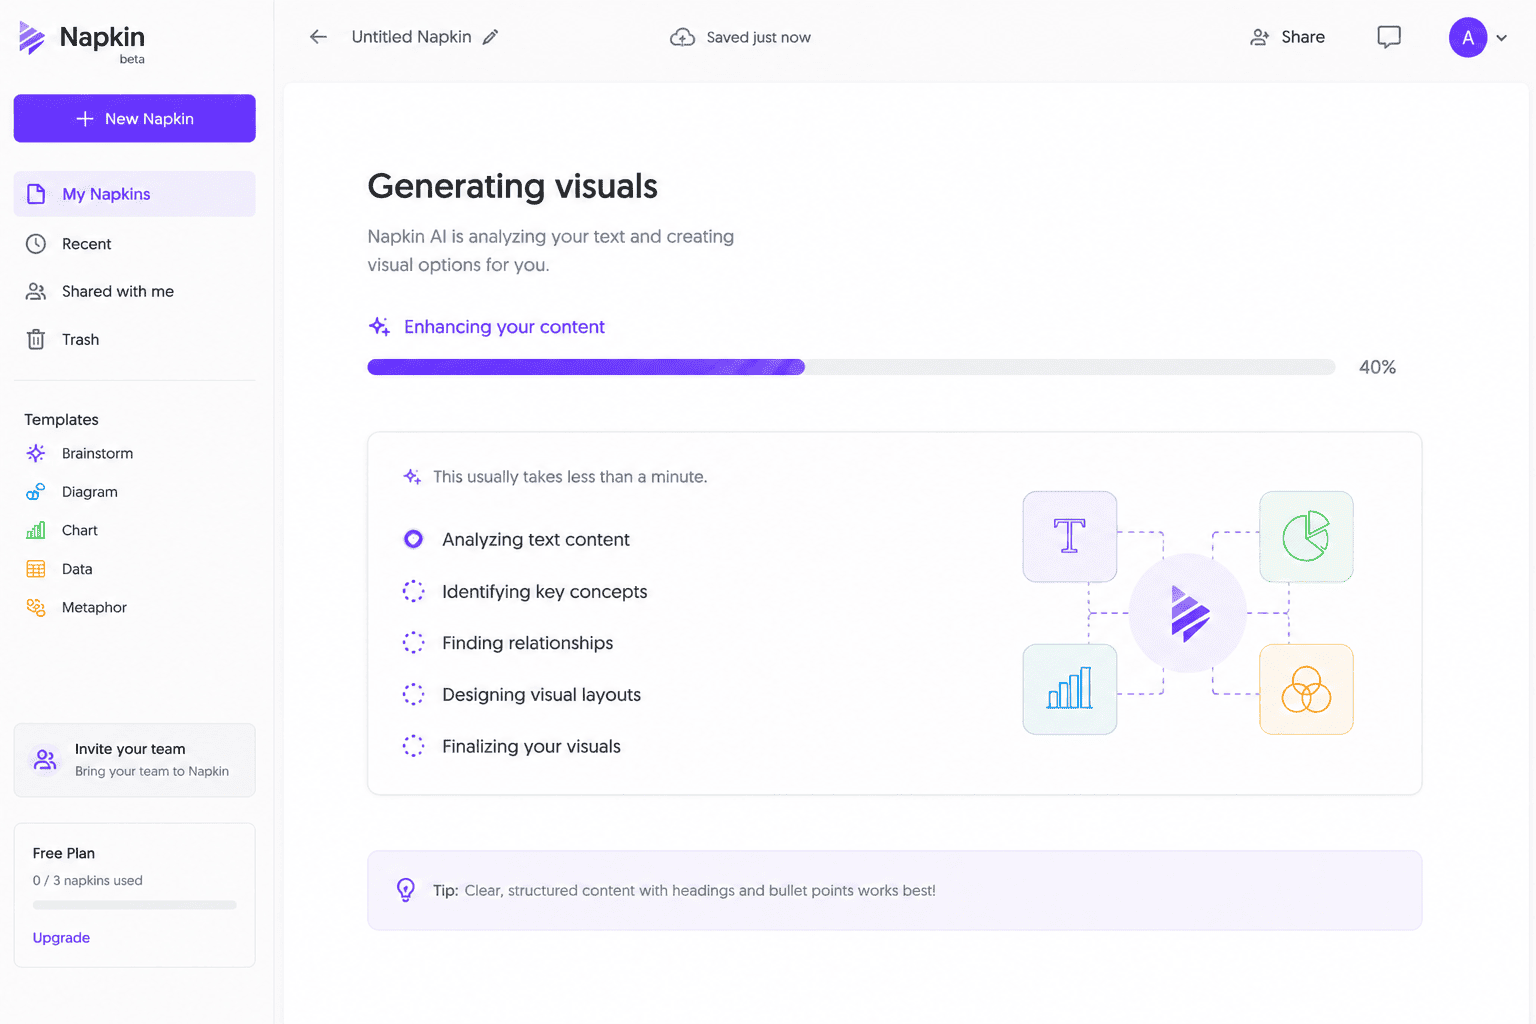Click the Designing visual layouts label
1536x1024 pixels.
541,695
